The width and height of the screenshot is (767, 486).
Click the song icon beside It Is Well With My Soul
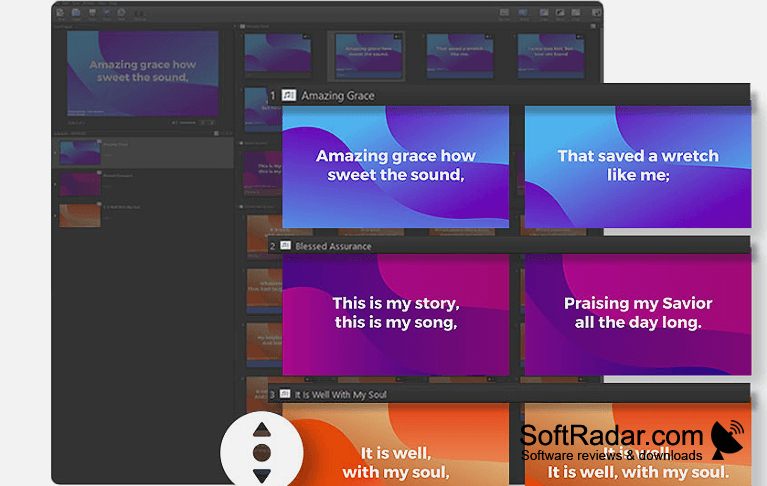285,394
